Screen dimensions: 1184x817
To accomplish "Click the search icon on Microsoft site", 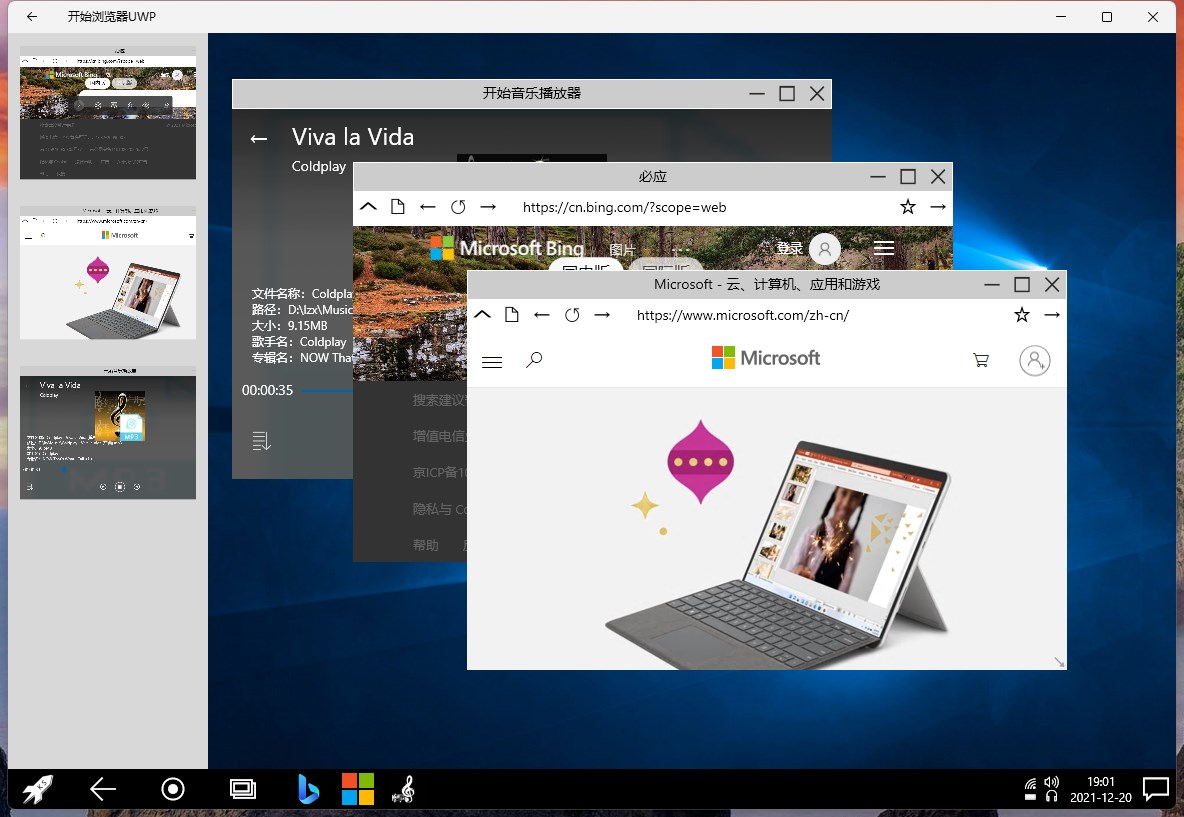I will click(x=534, y=360).
